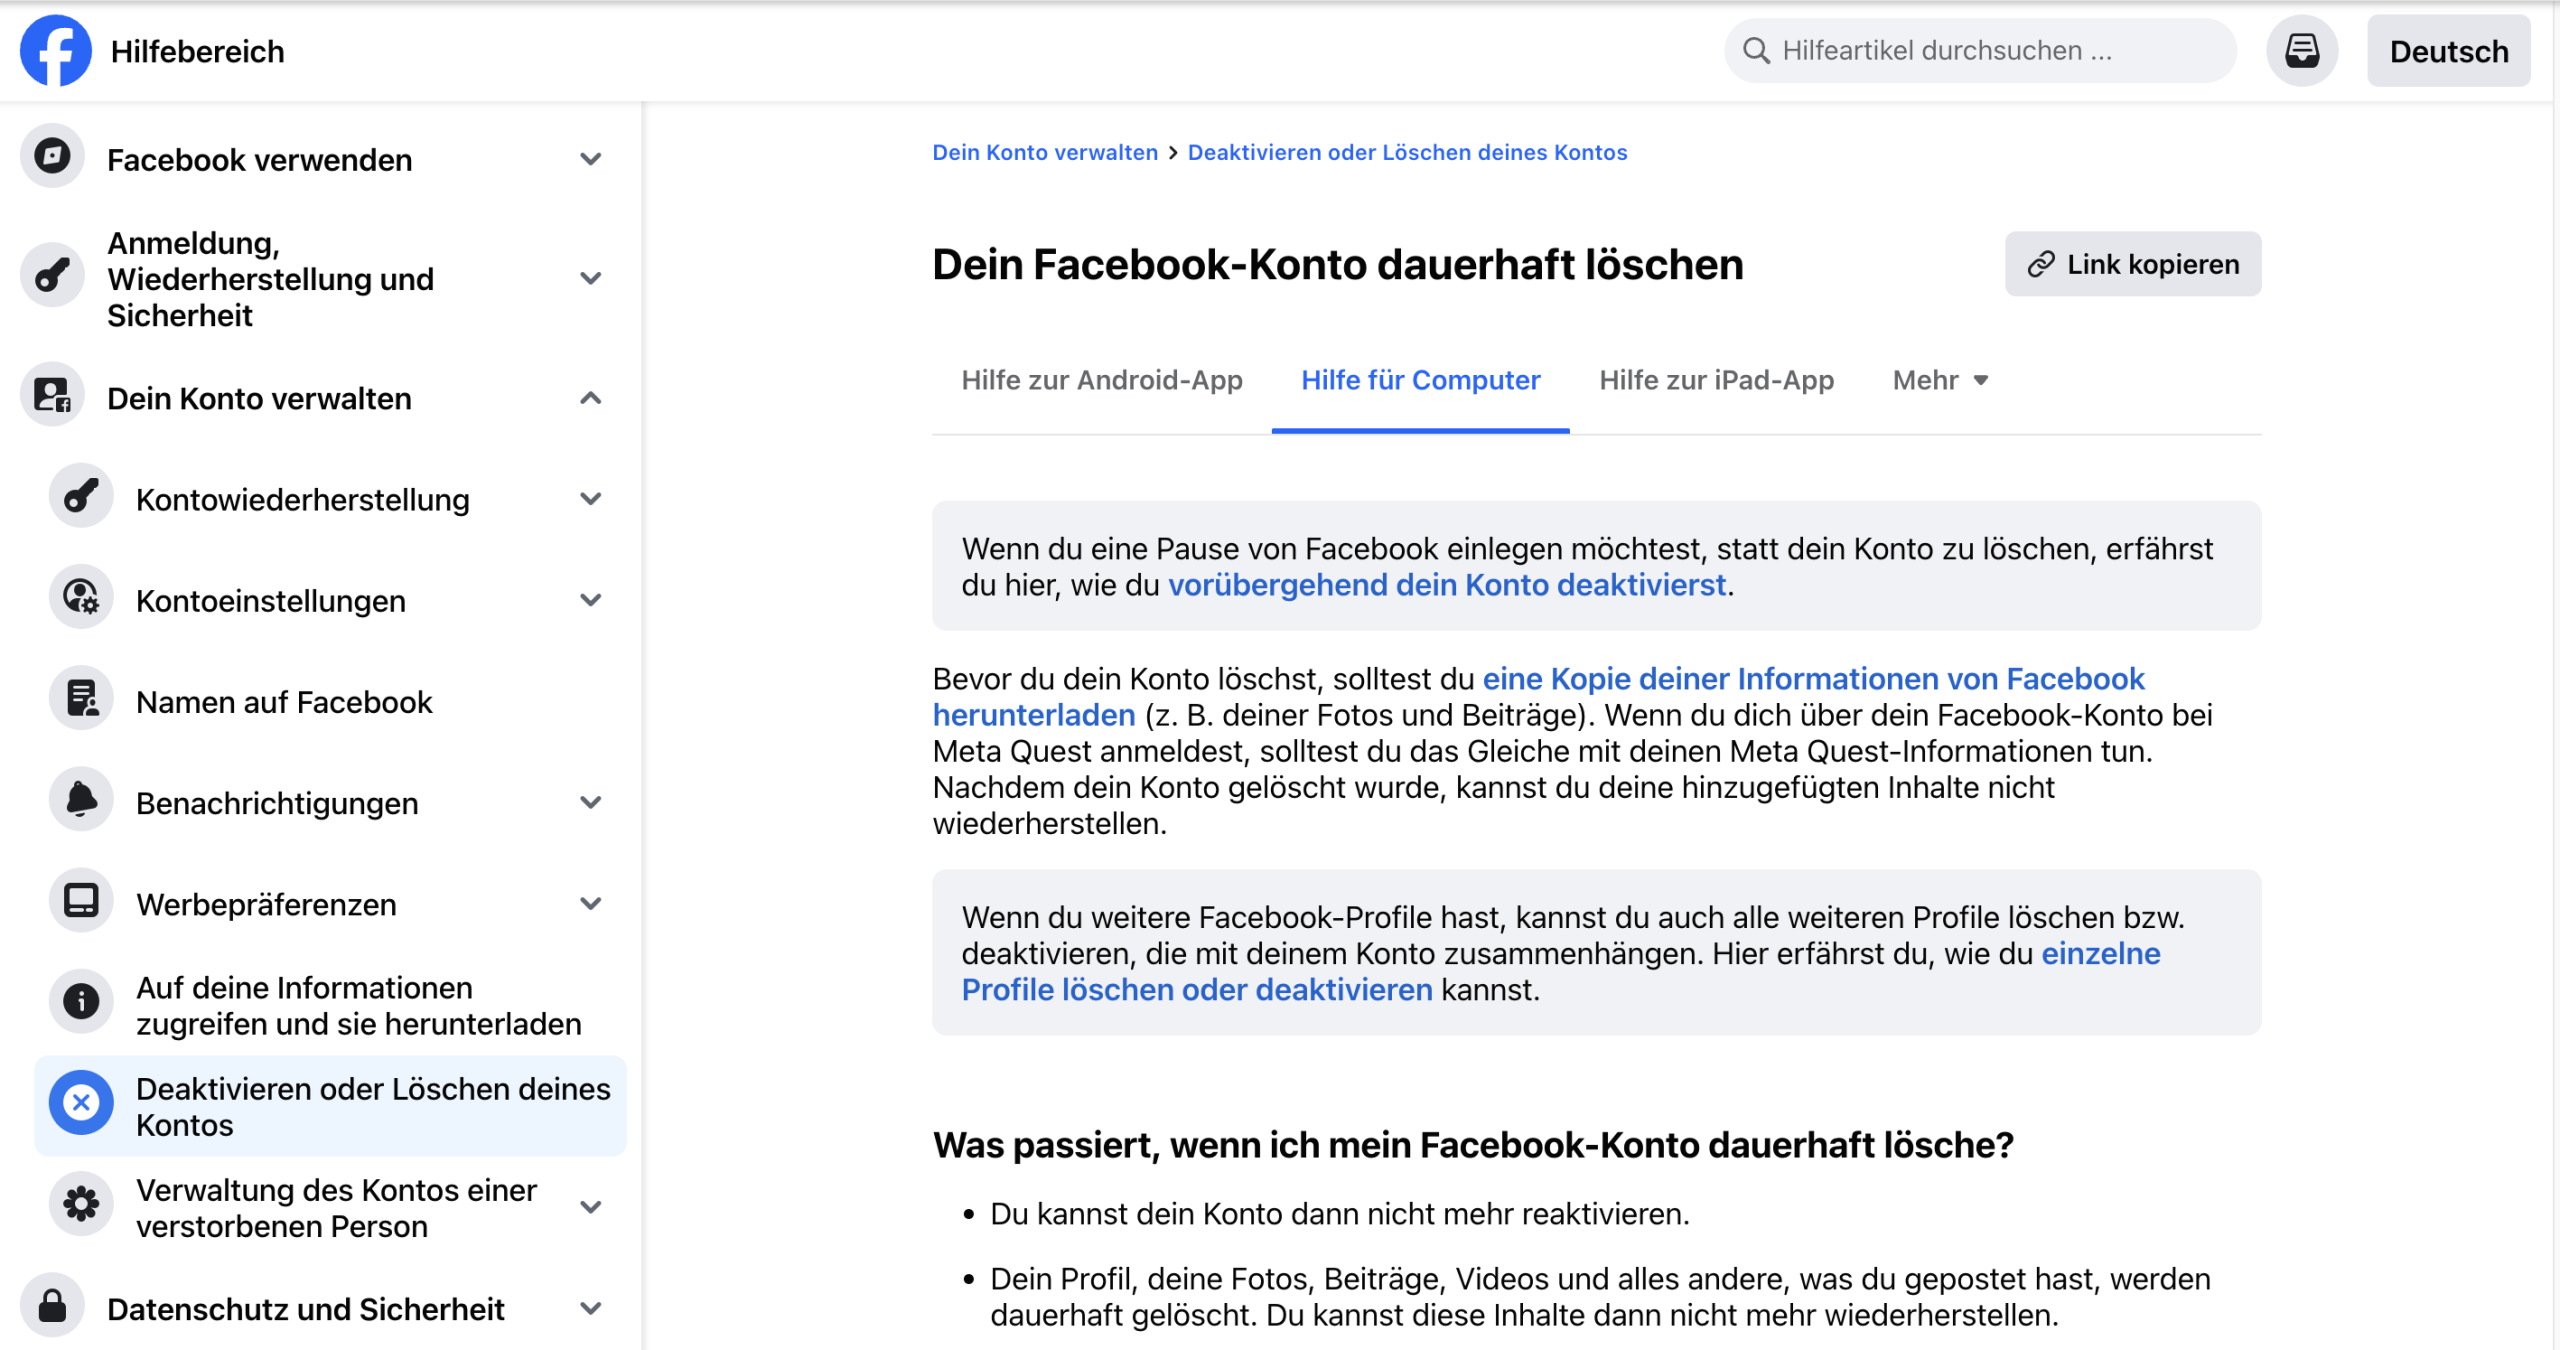Screen dimensions: 2560x1350
Task: Click the Benachrichtigungen bell icon
Action: point(81,801)
